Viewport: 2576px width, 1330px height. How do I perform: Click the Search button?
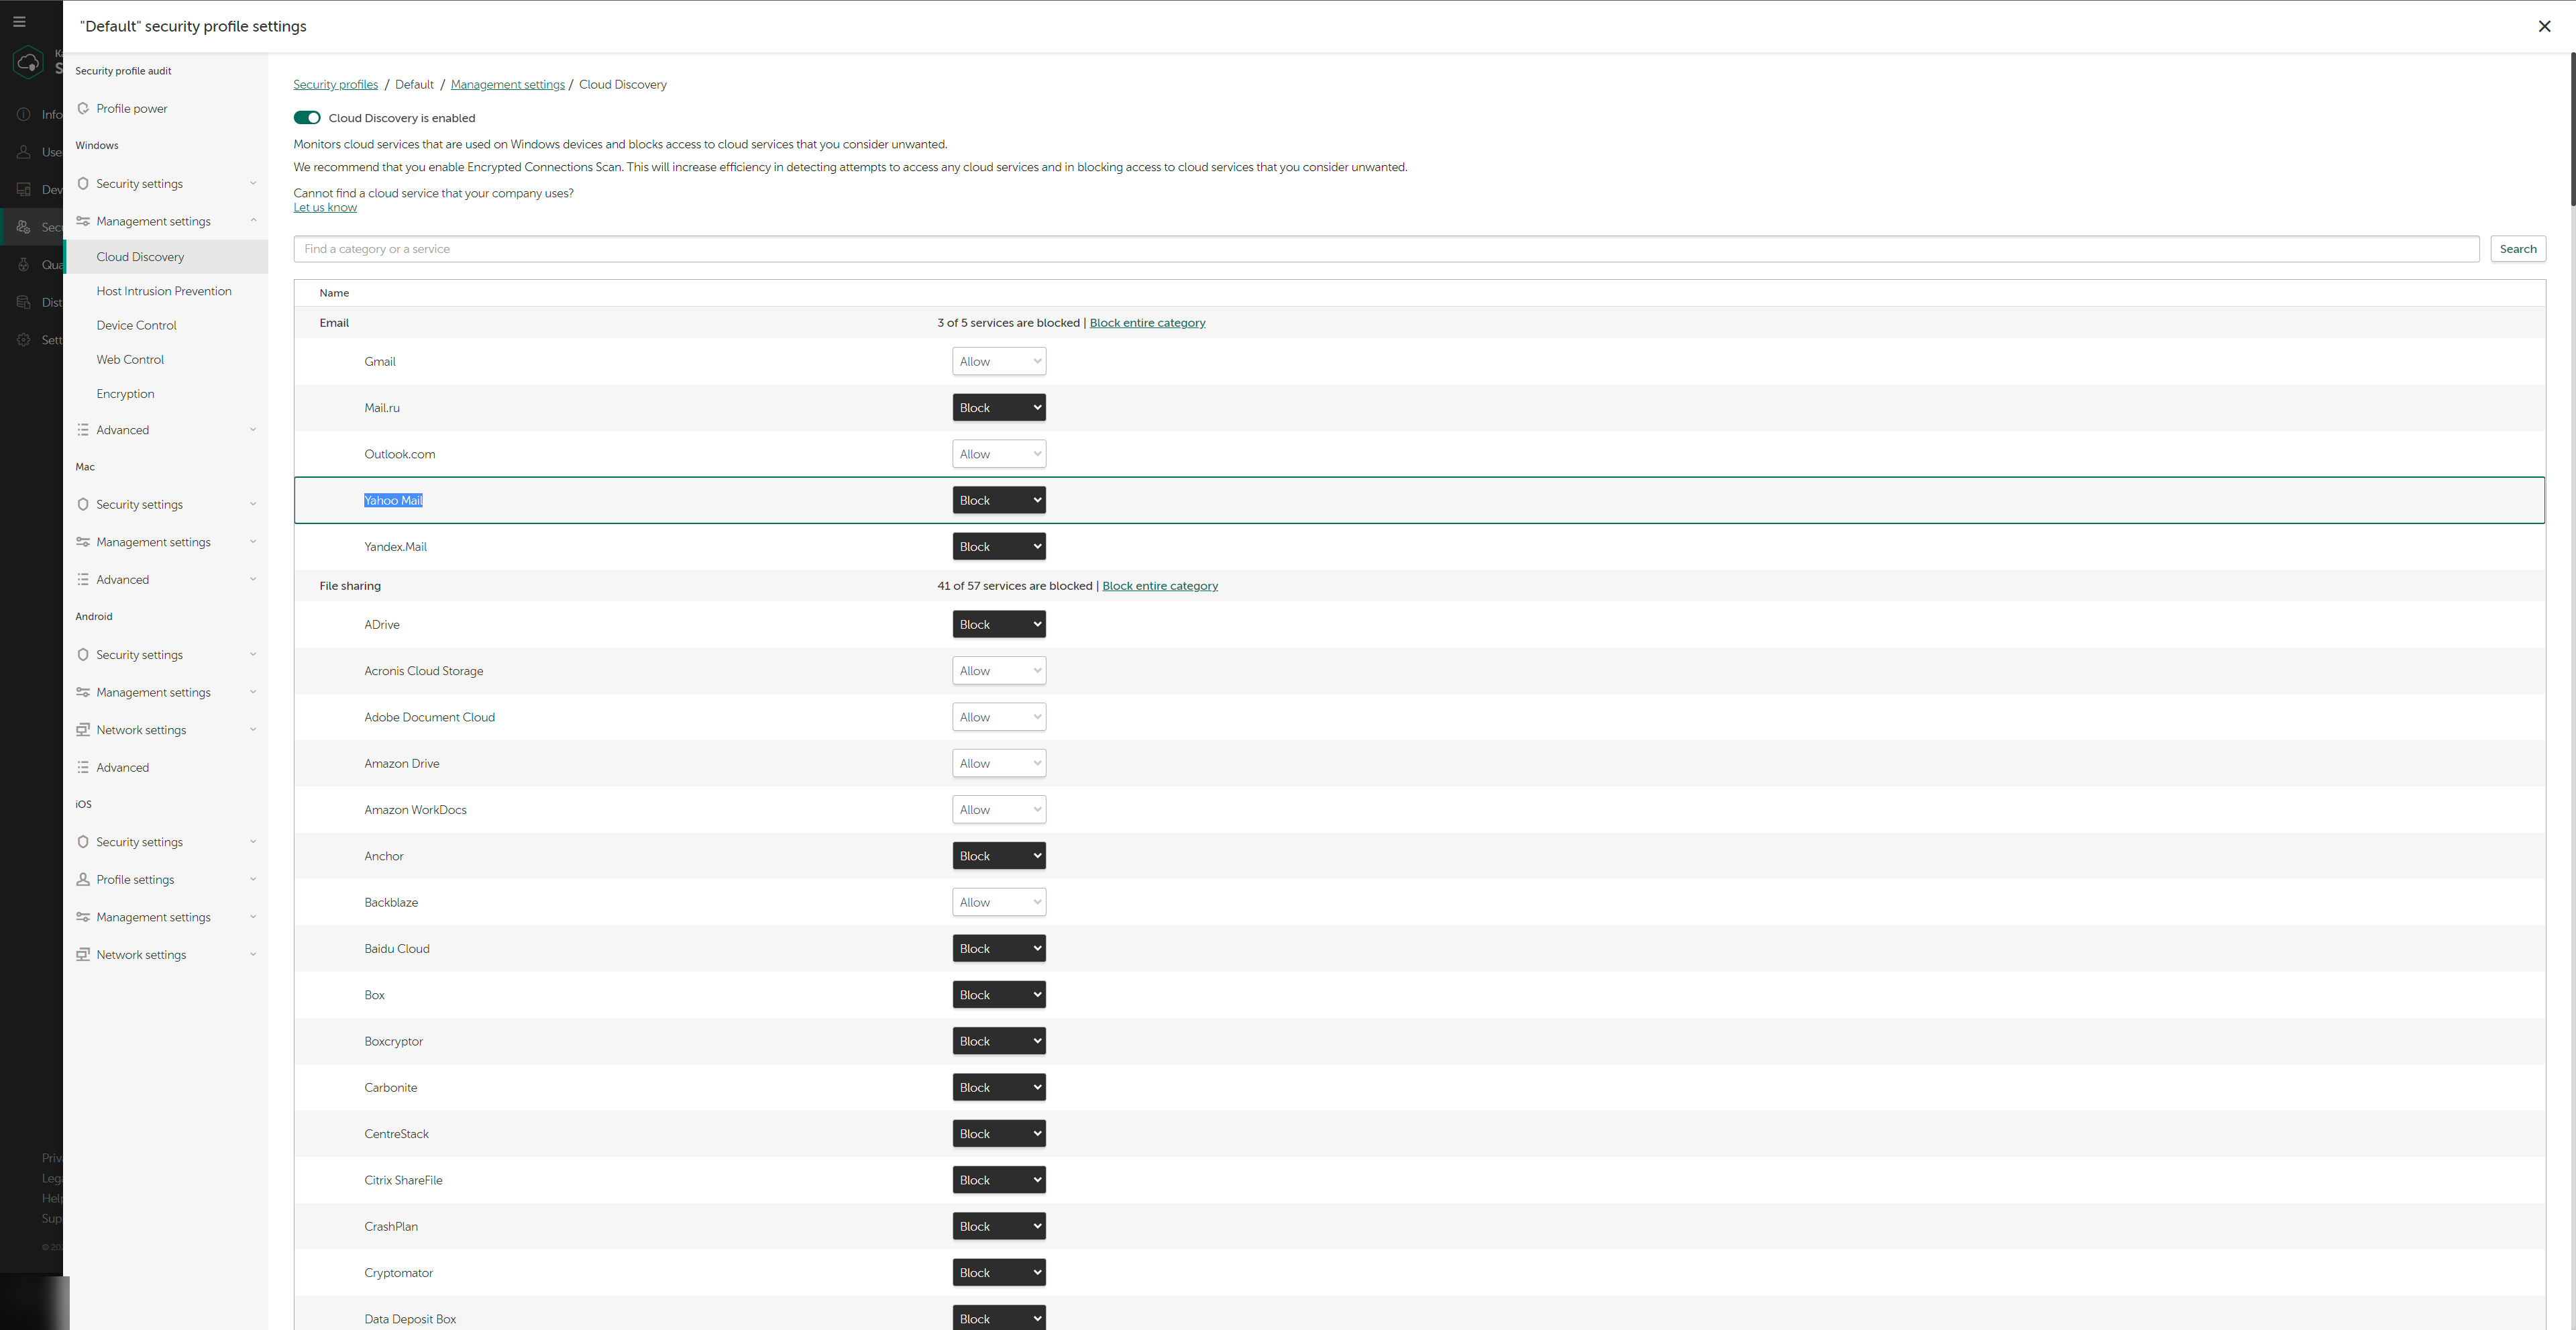(2517, 249)
